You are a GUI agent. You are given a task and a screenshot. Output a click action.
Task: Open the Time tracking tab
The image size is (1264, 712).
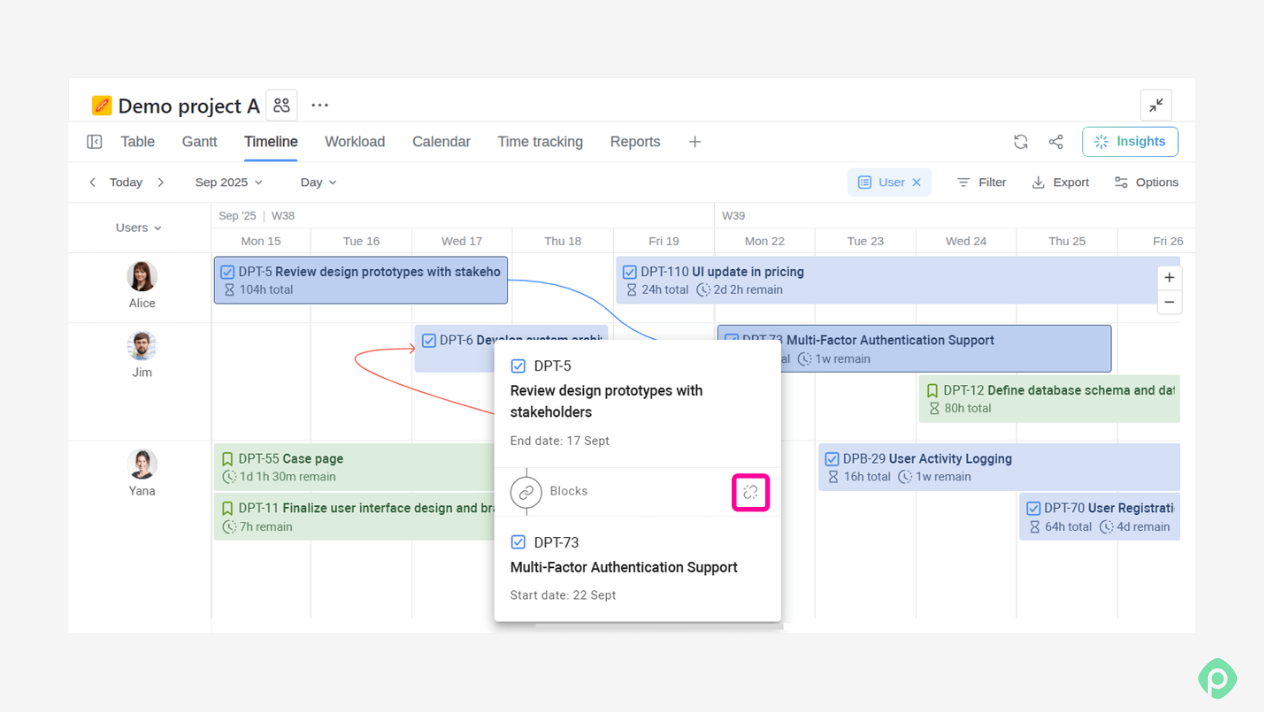(x=540, y=142)
